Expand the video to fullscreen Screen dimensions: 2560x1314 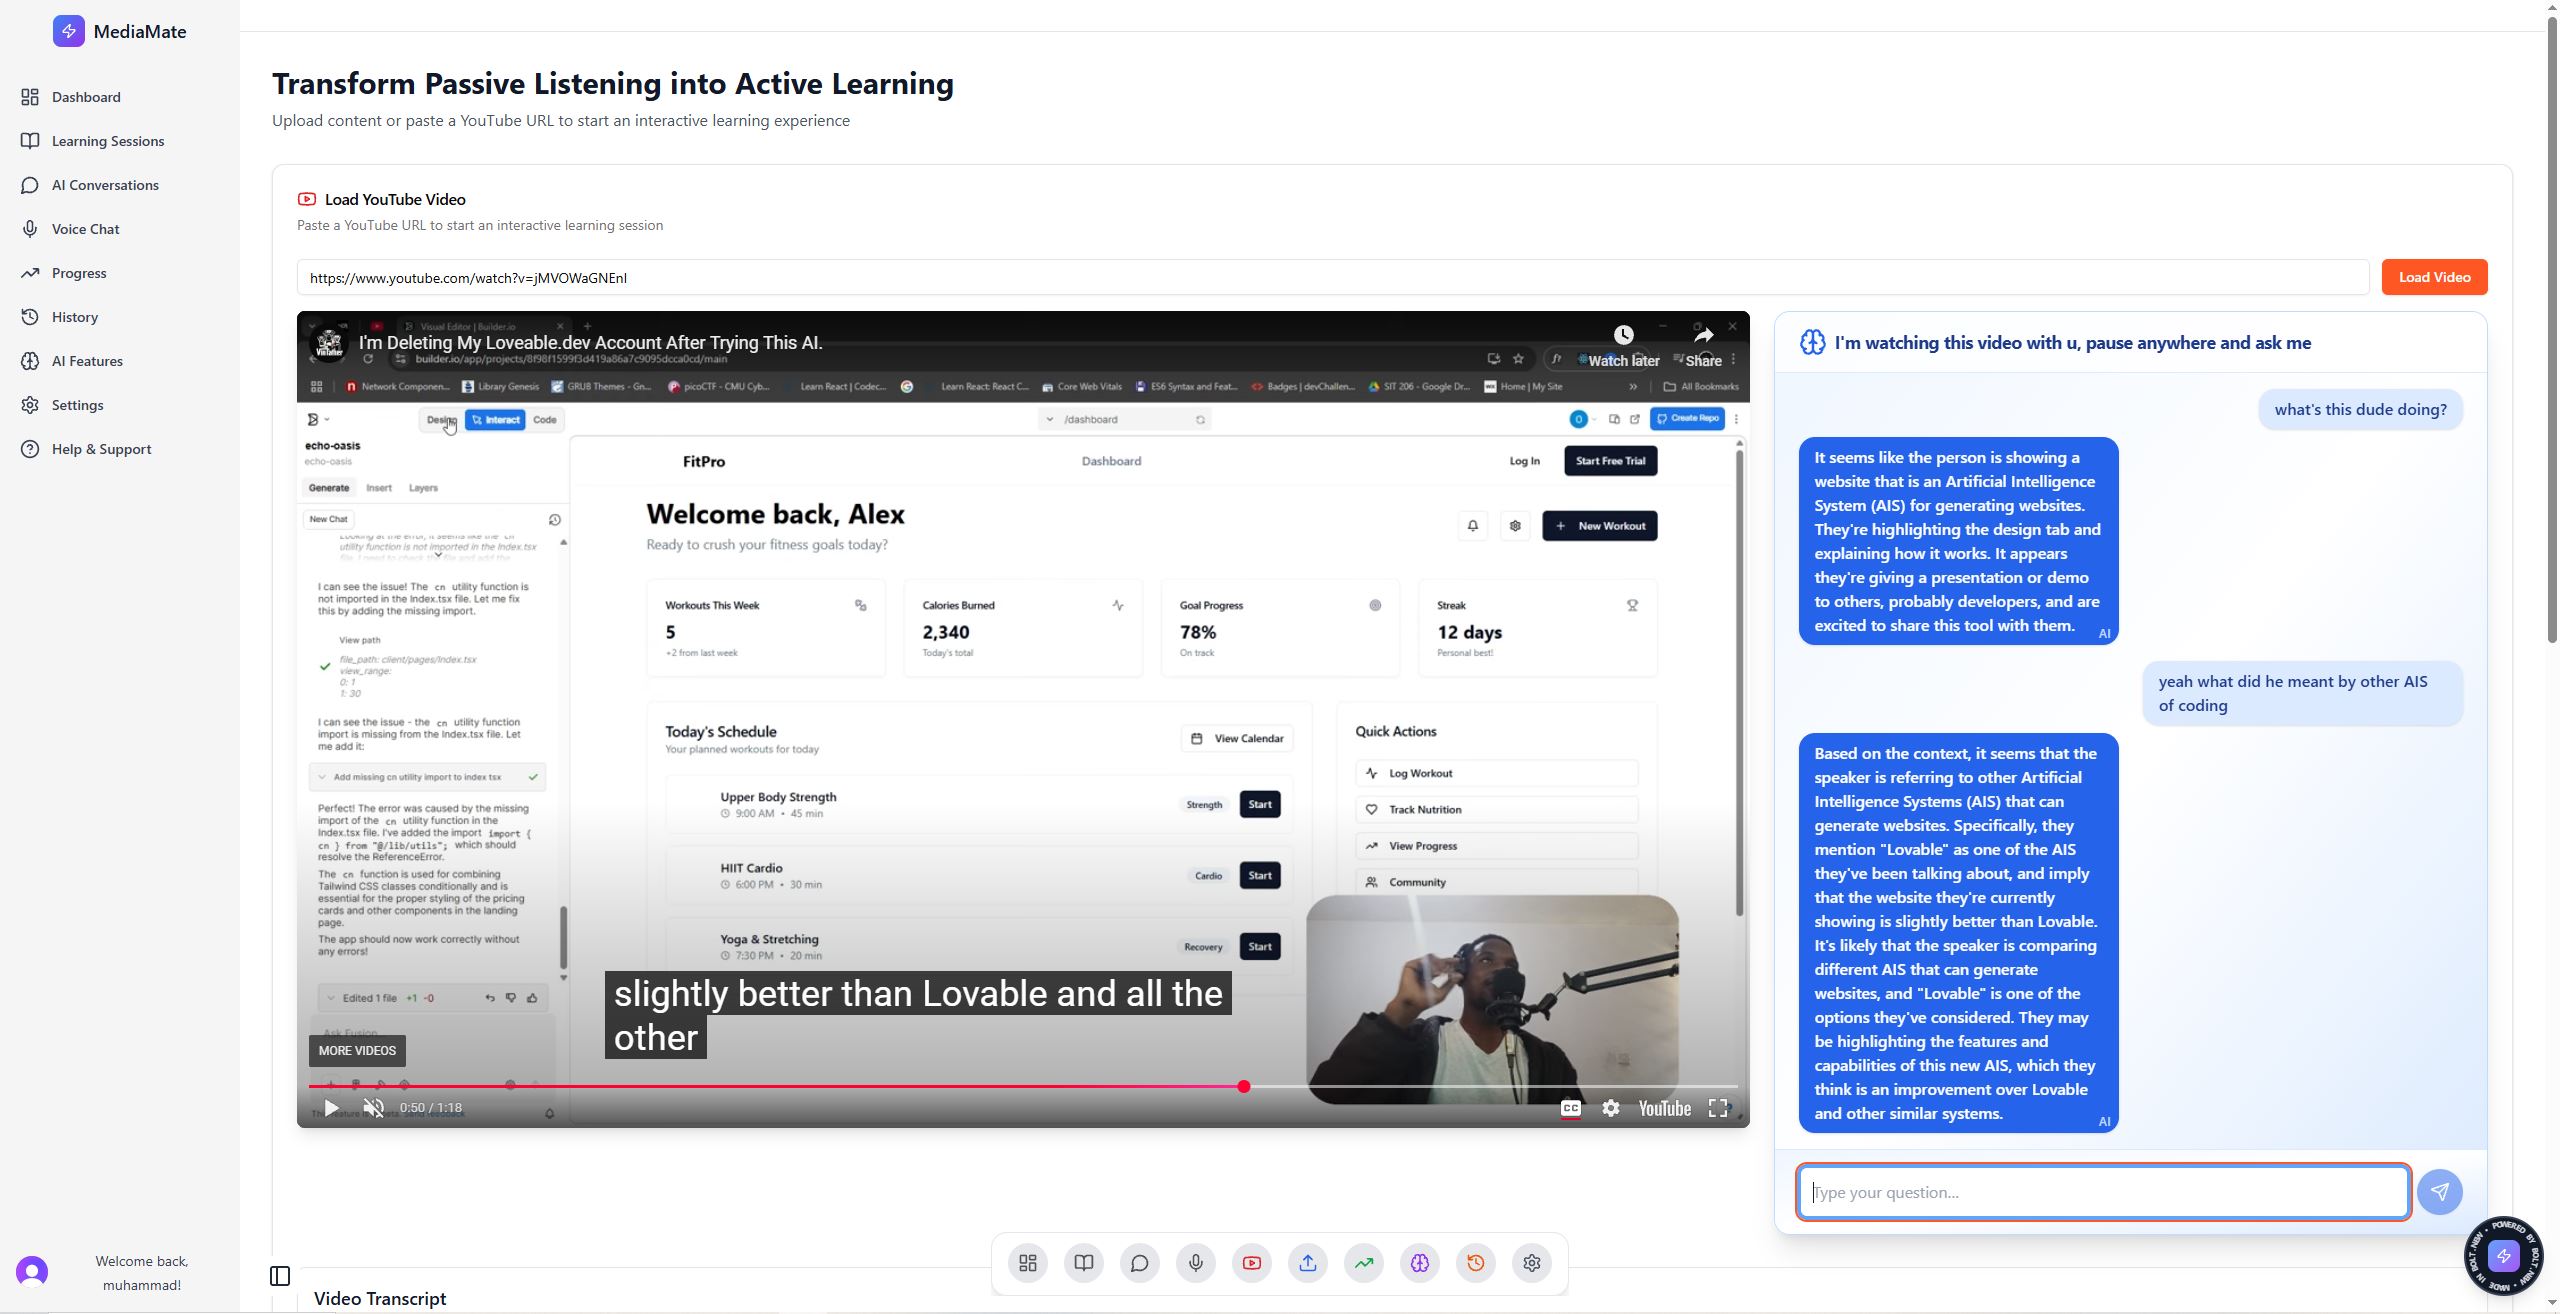tap(1718, 1108)
